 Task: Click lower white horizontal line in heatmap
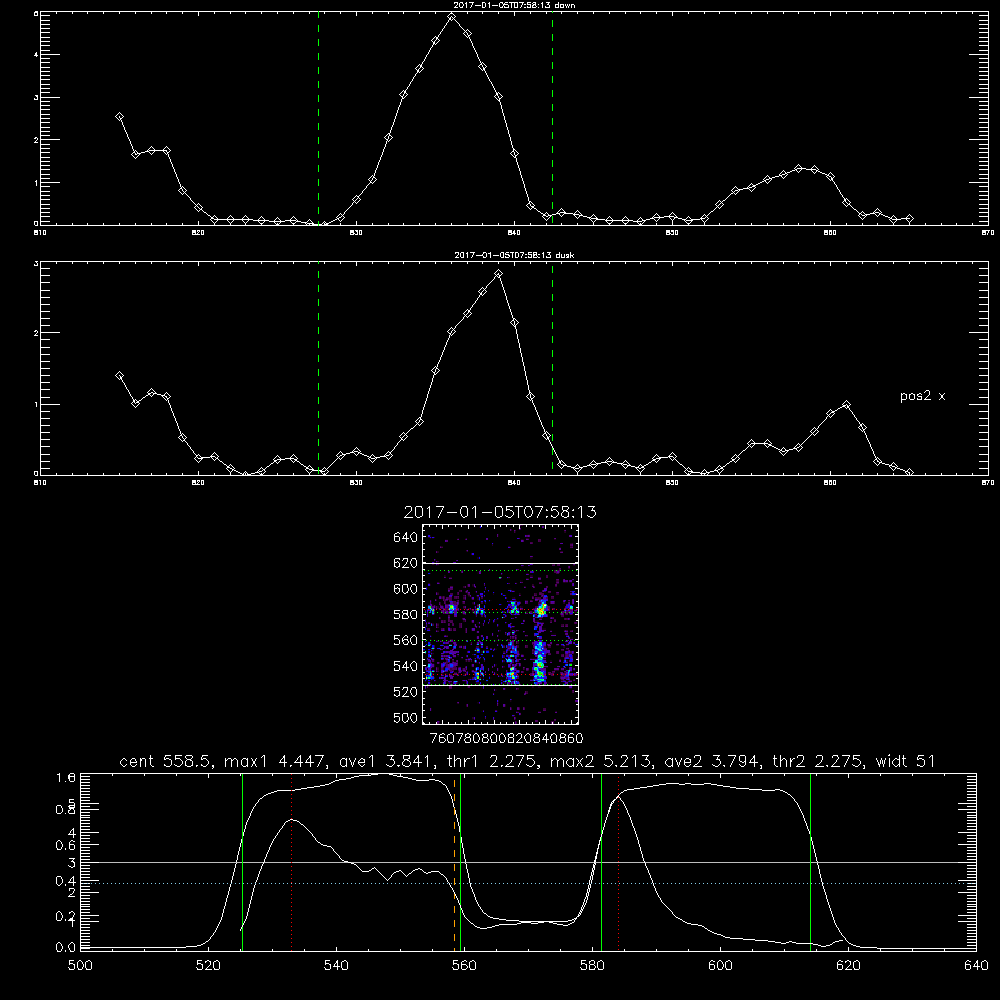tap(500, 685)
